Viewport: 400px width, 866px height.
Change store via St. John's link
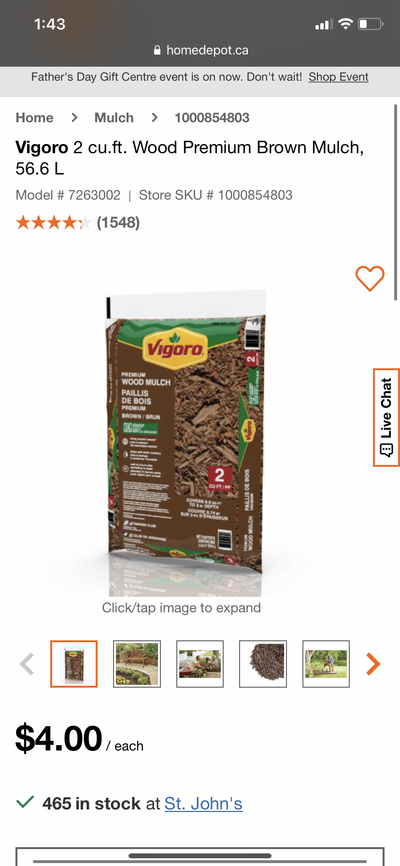pyautogui.click(x=203, y=803)
